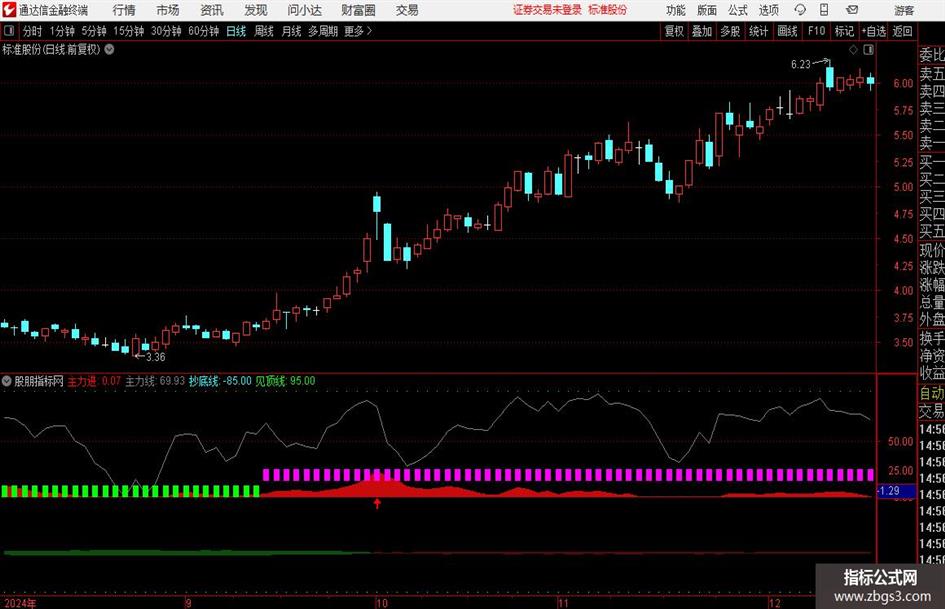Click 见顶线: 95.00 indicator label
This screenshot has height=609, width=945.
coord(285,381)
